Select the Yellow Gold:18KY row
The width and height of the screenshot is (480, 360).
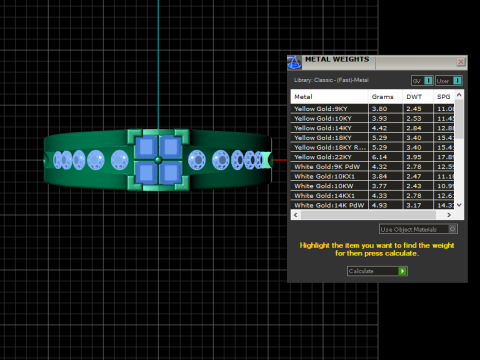point(372,138)
